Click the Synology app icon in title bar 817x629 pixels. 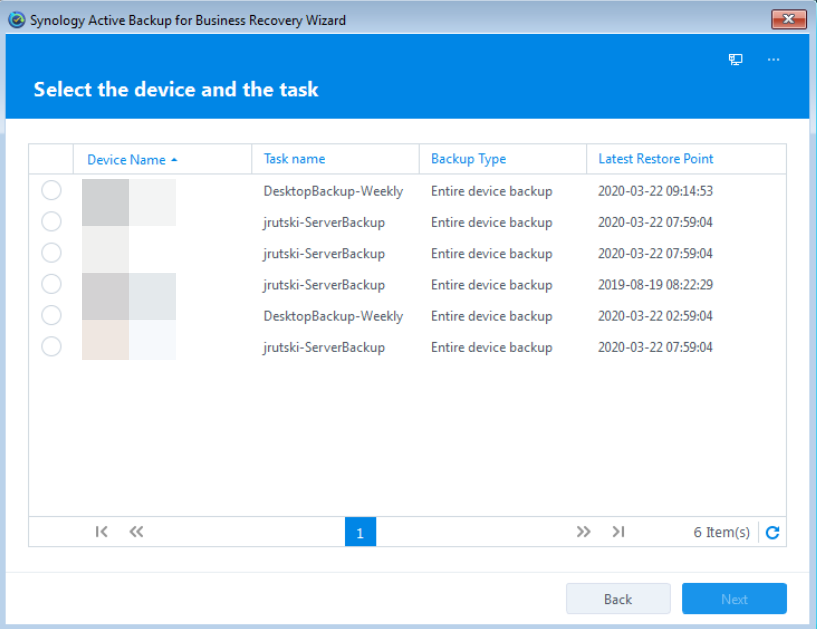[x=17, y=20]
